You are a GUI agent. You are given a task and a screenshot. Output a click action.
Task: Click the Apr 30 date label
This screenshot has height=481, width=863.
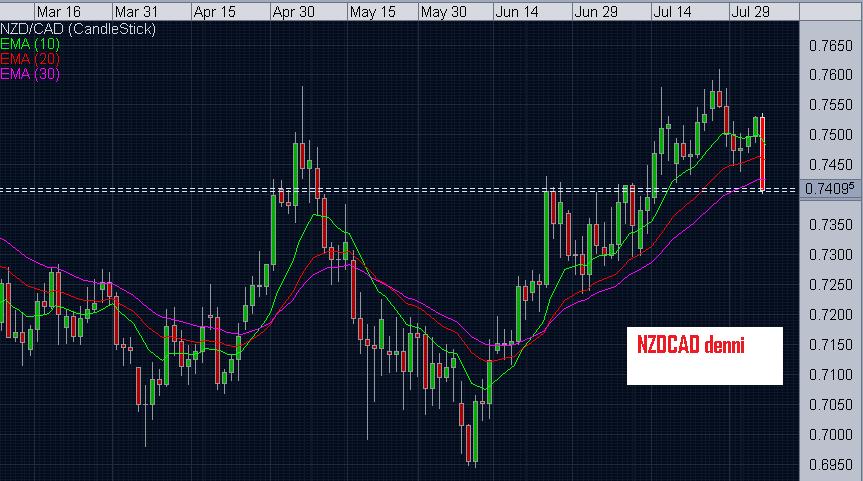point(293,12)
